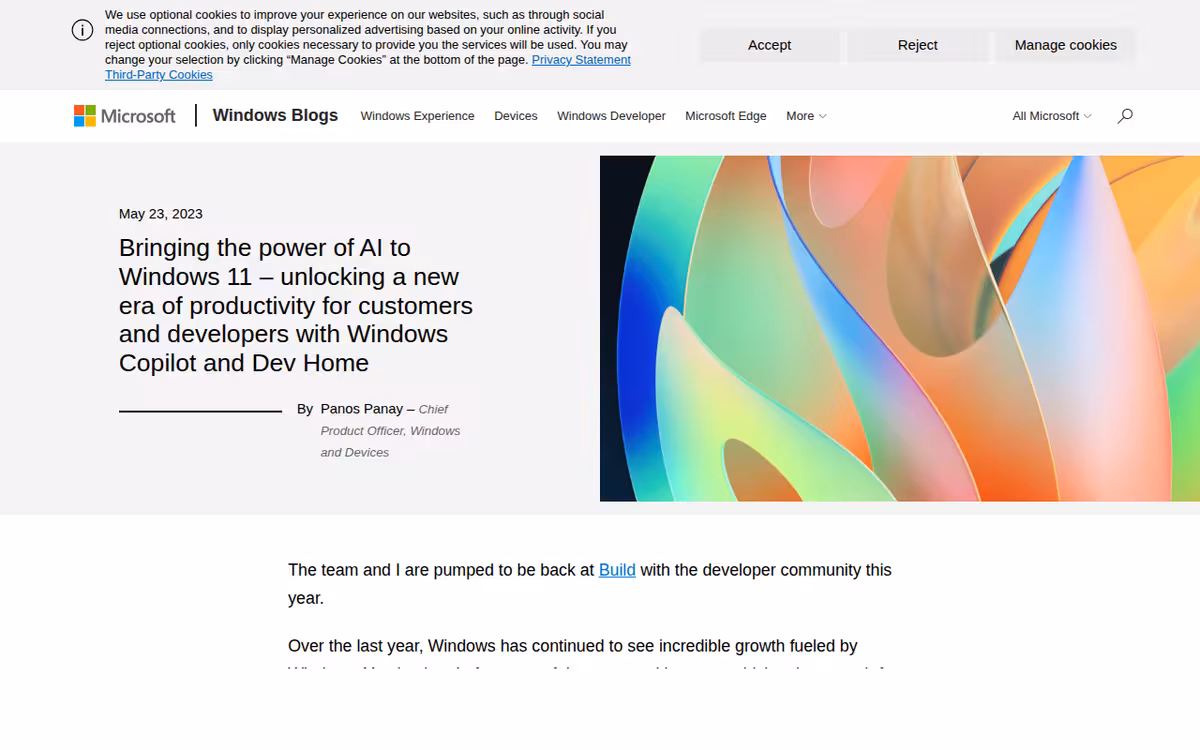Reject optional cookies
1200x750 pixels.
click(917, 45)
